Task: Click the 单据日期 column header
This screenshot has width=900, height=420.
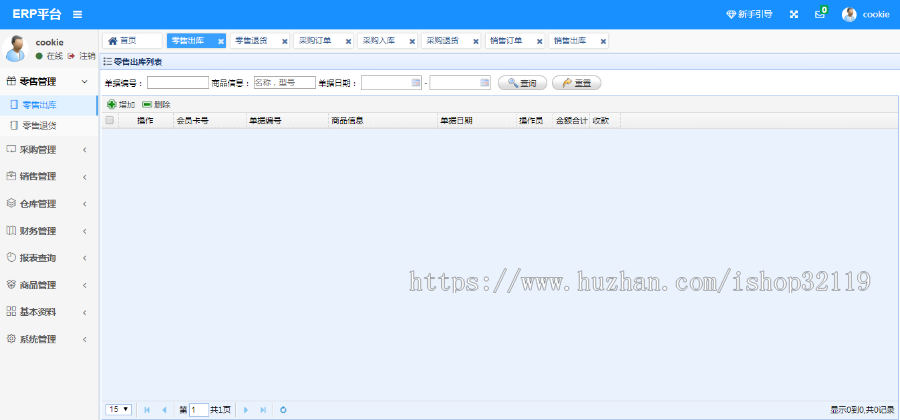Action: tap(476, 120)
